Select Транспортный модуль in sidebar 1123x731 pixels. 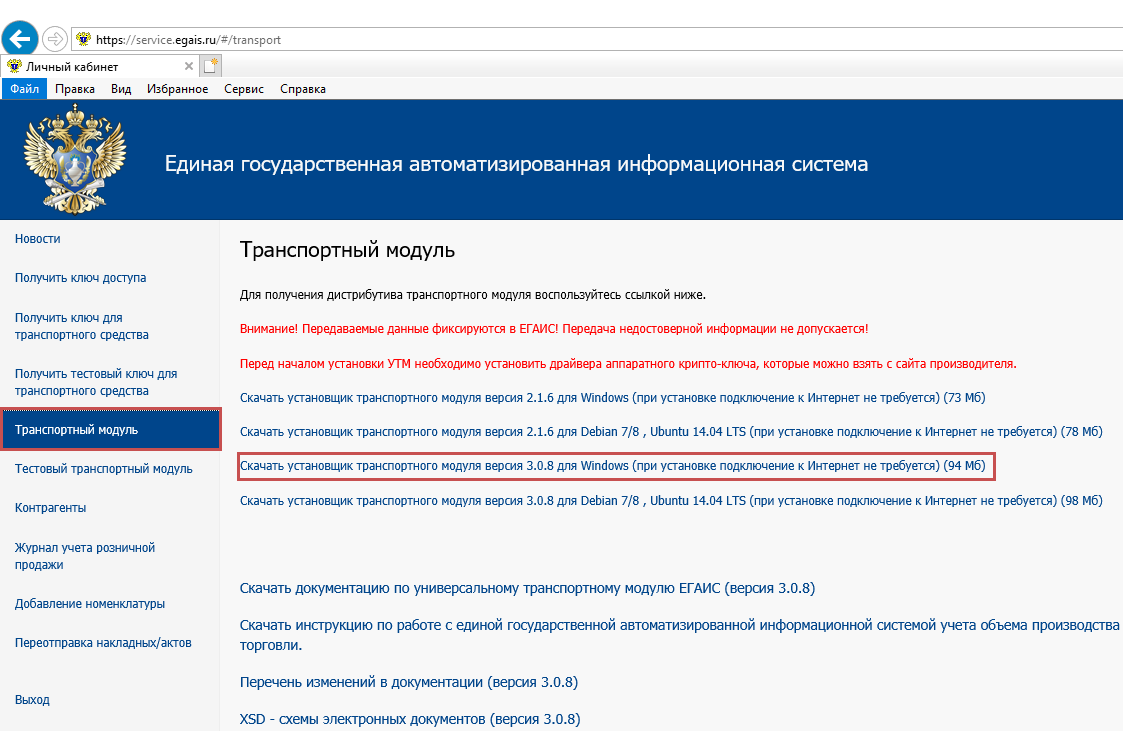[x=111, y=430]
